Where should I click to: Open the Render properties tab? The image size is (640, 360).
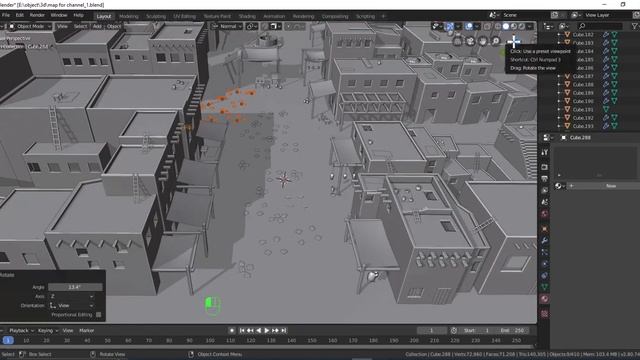click(x=544, y=167)
